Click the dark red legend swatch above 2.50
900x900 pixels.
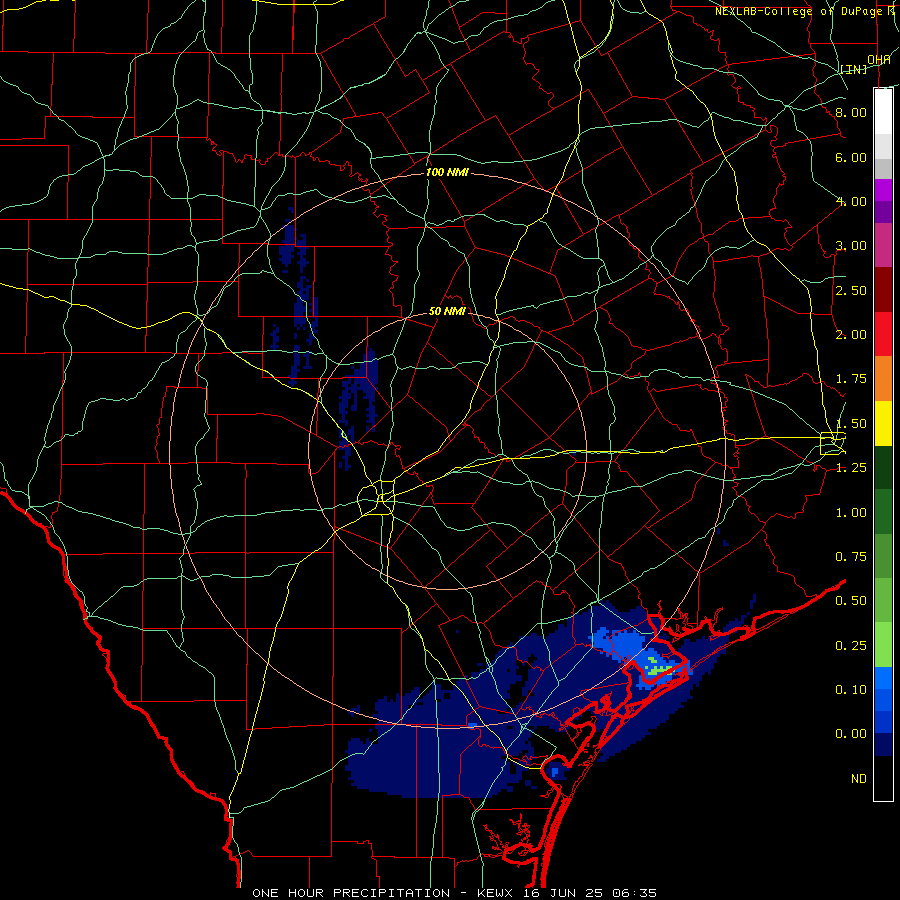point(883,289)
